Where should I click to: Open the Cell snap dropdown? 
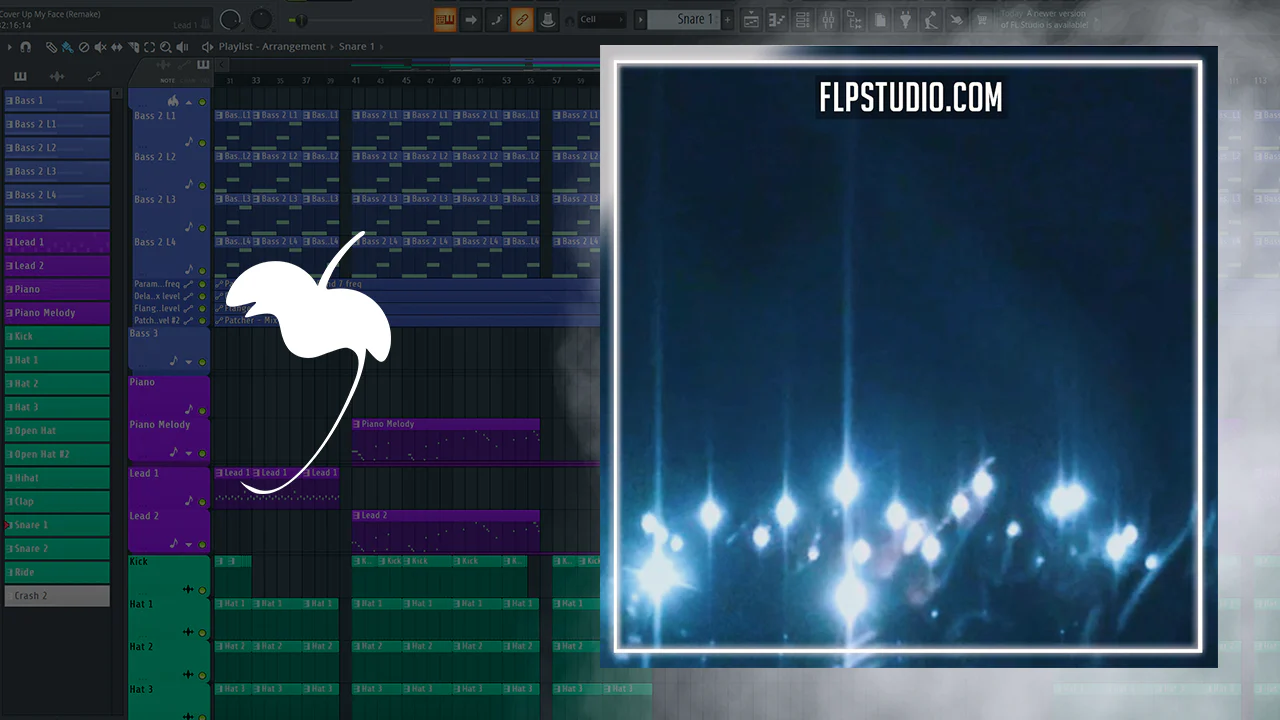(x=602, y=19)
